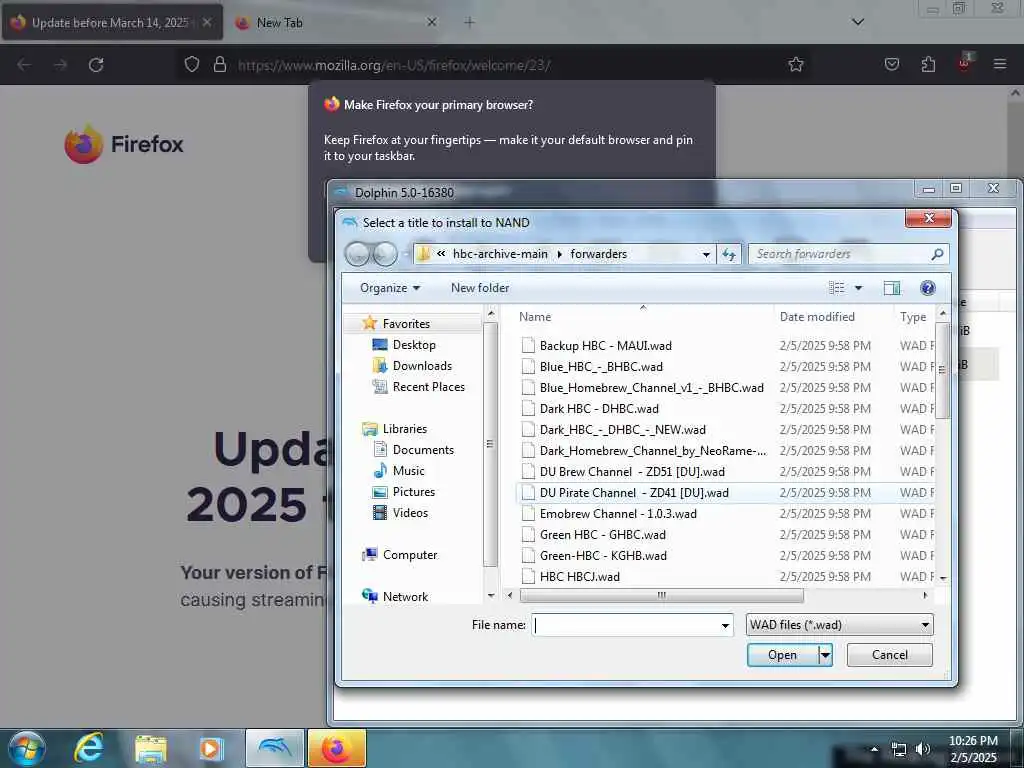This screenshot has width=1024, height=768.
Task: Open Firefox hamburger application menu
Action: (999, 64)
